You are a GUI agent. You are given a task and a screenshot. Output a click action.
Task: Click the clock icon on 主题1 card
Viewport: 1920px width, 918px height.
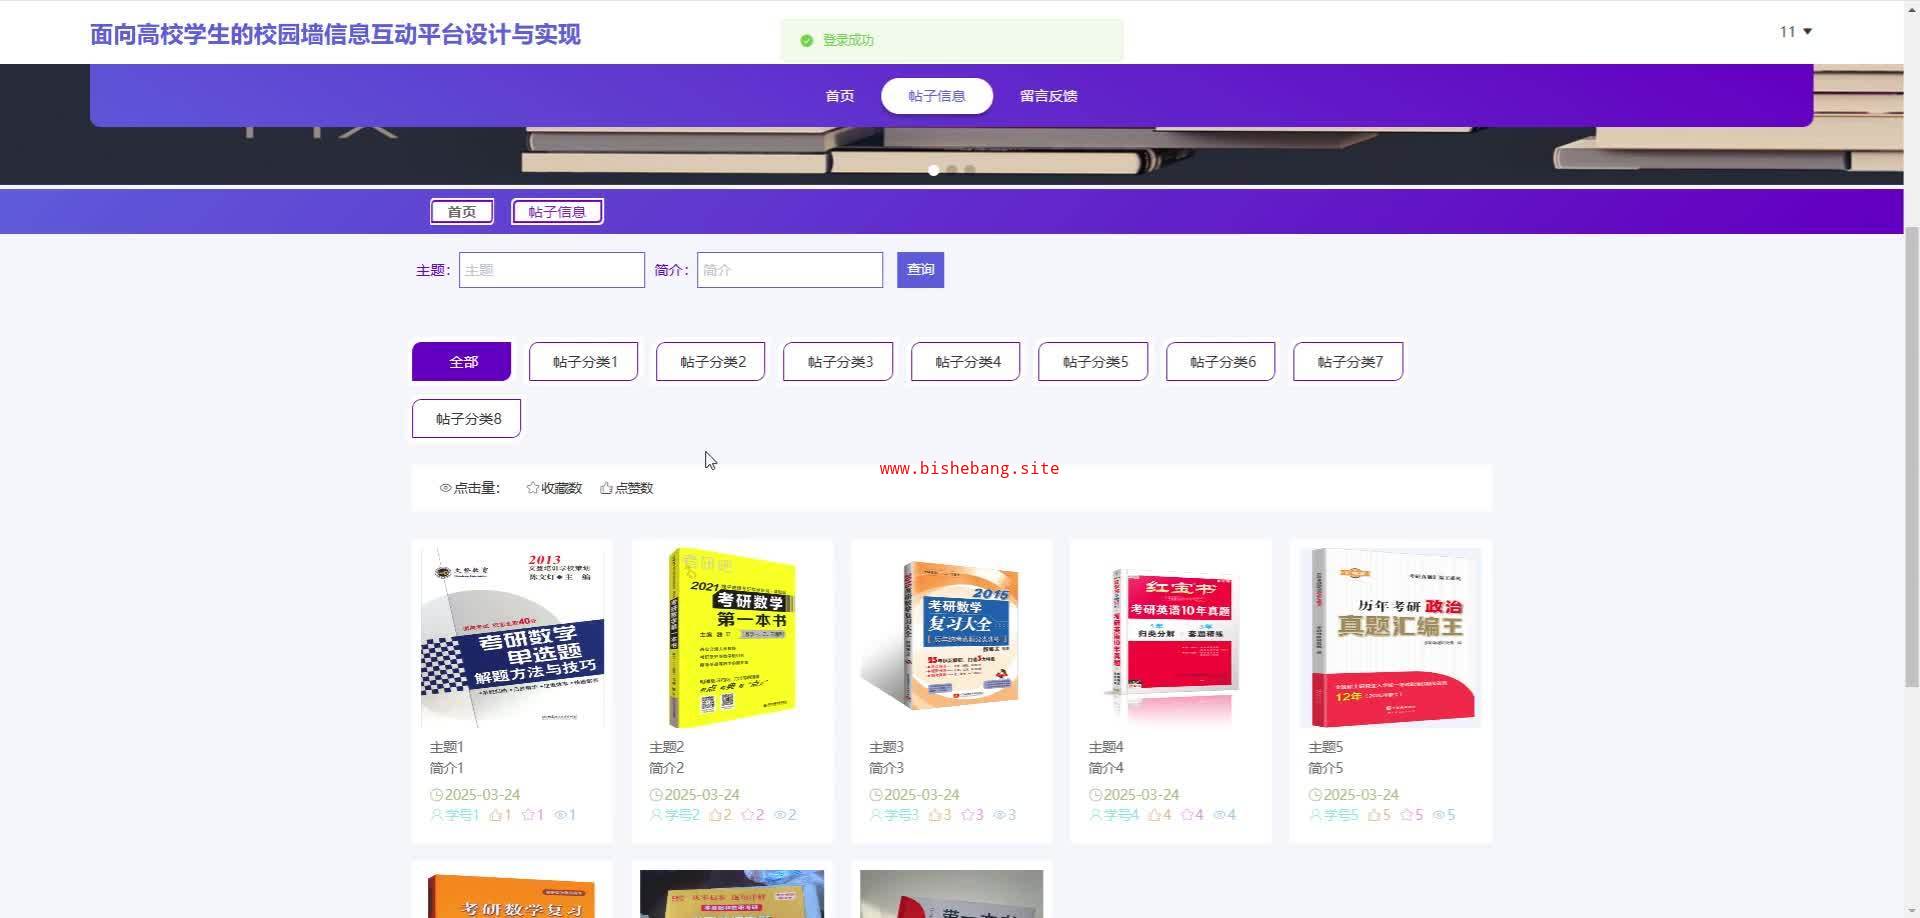(437, 795)
